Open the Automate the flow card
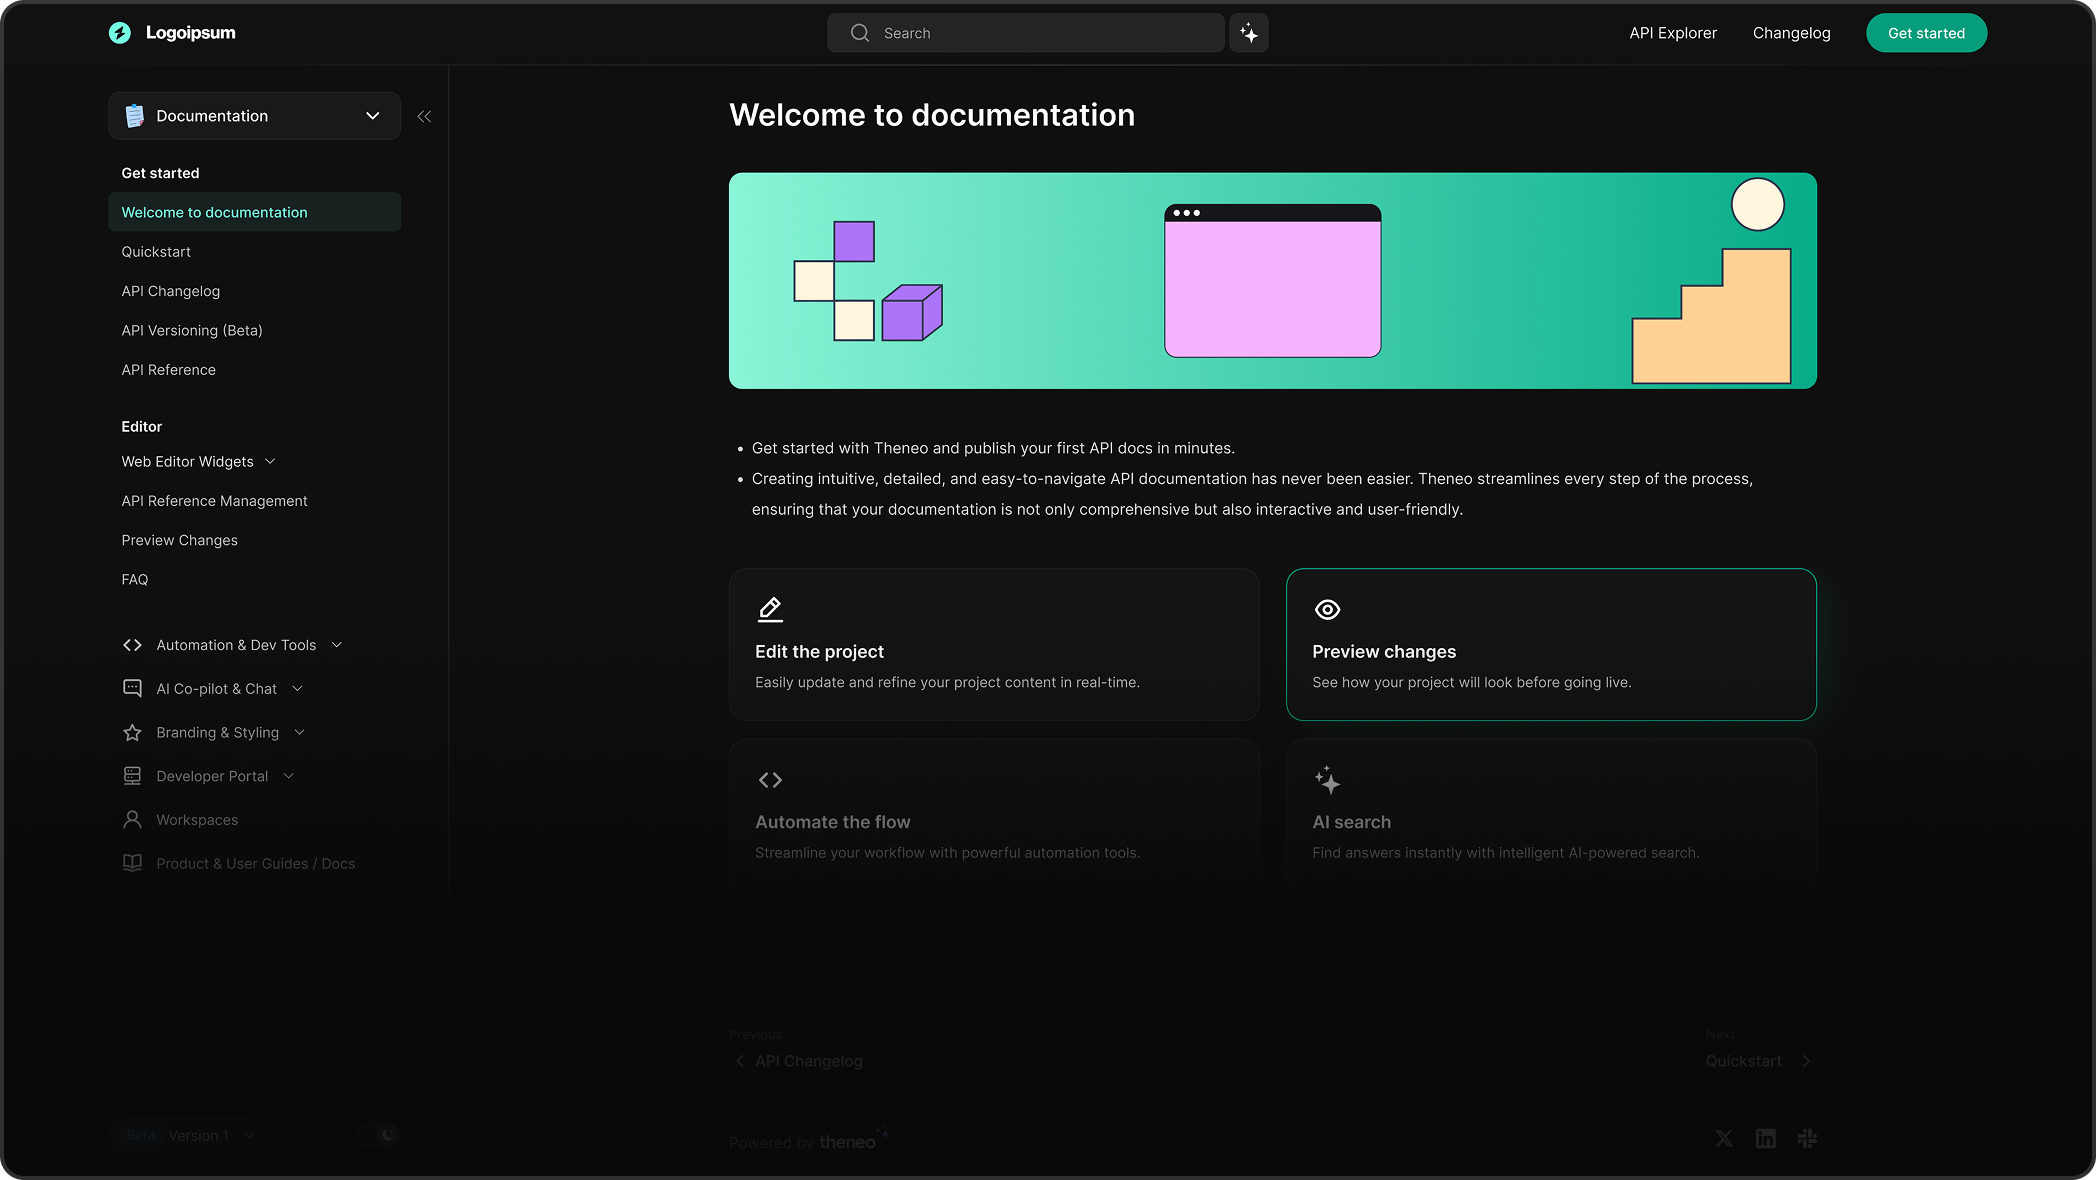Image resolution: width=2096 pixels, height=1180 pixels. pyautogui.click(x=994, y=815)
